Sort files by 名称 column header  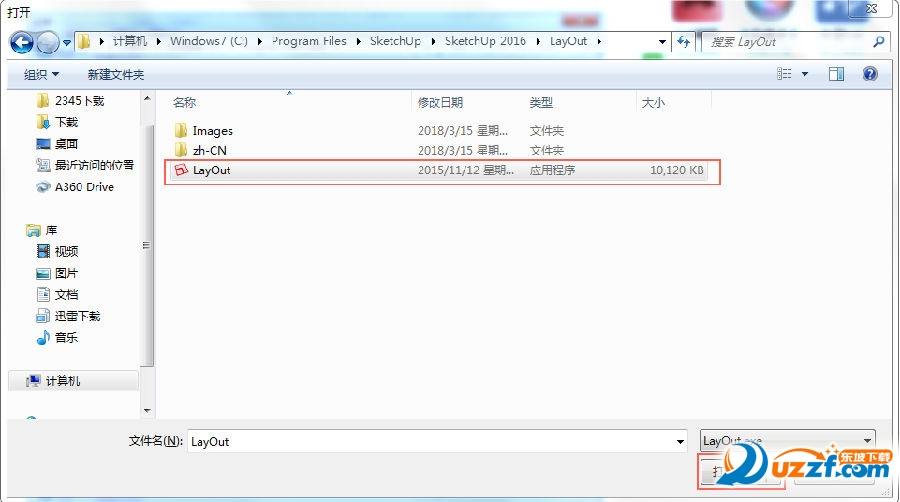click(x=184, y=103)
